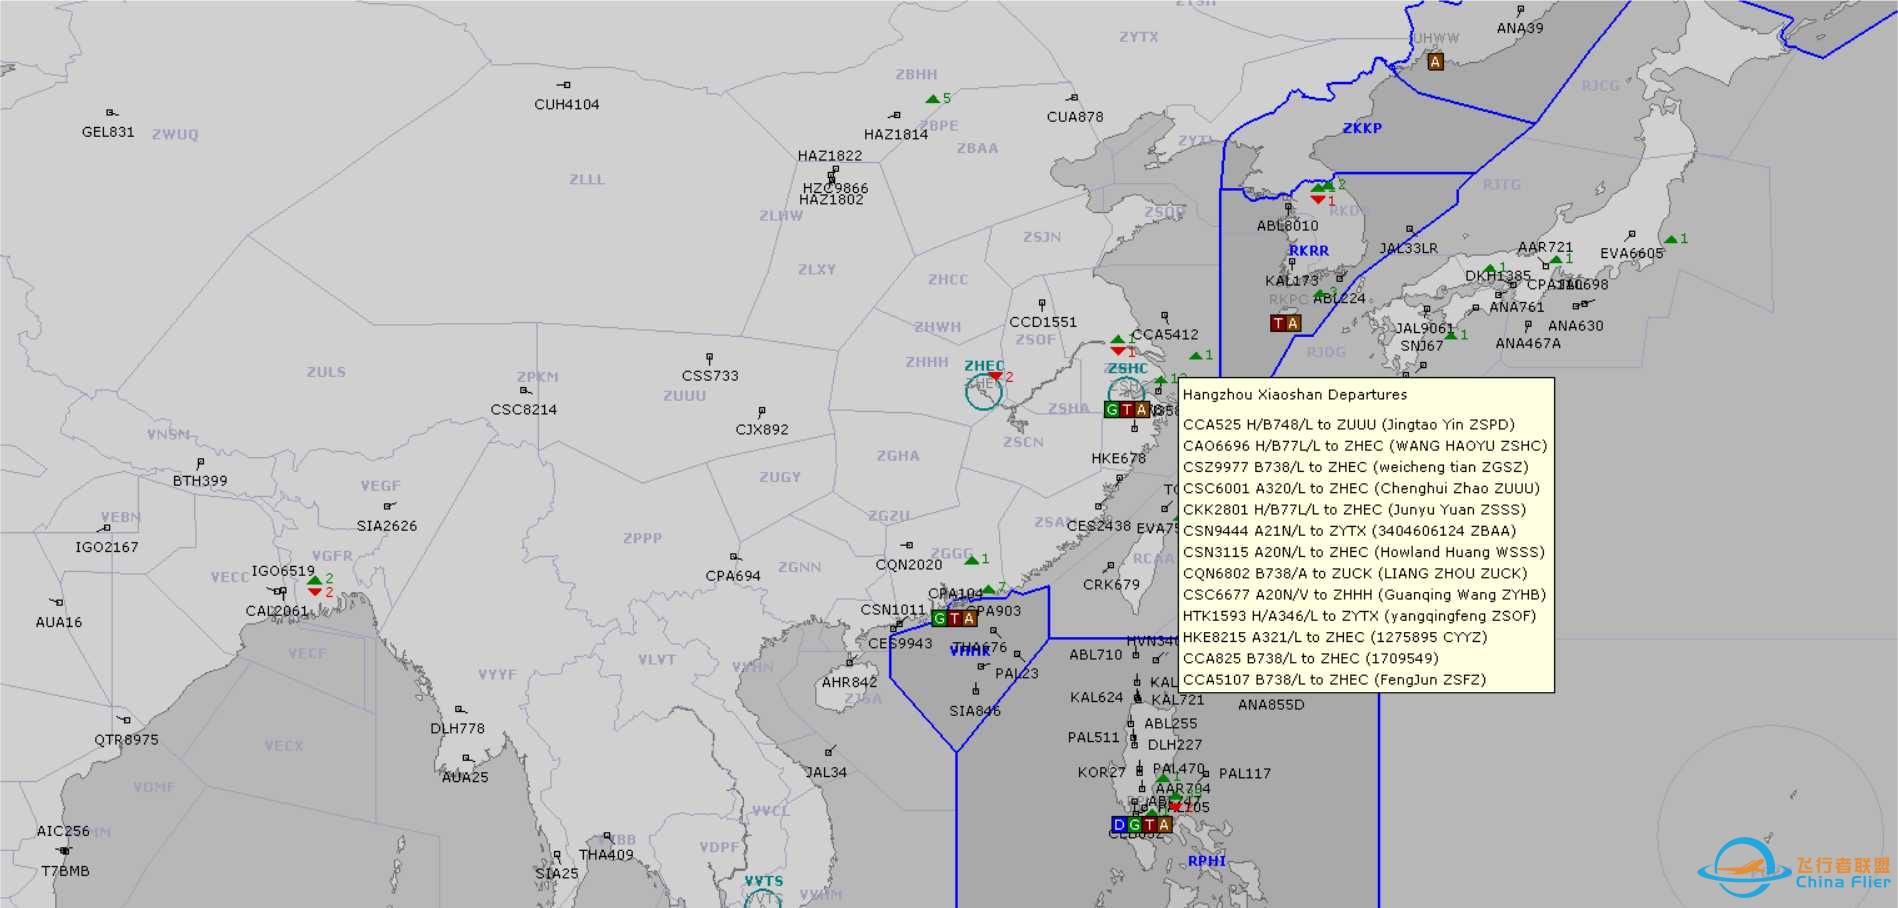Click the IGO2167 flight label
Image resolution: width=1898 pixels, height=908 pixels.
(107, 547)
